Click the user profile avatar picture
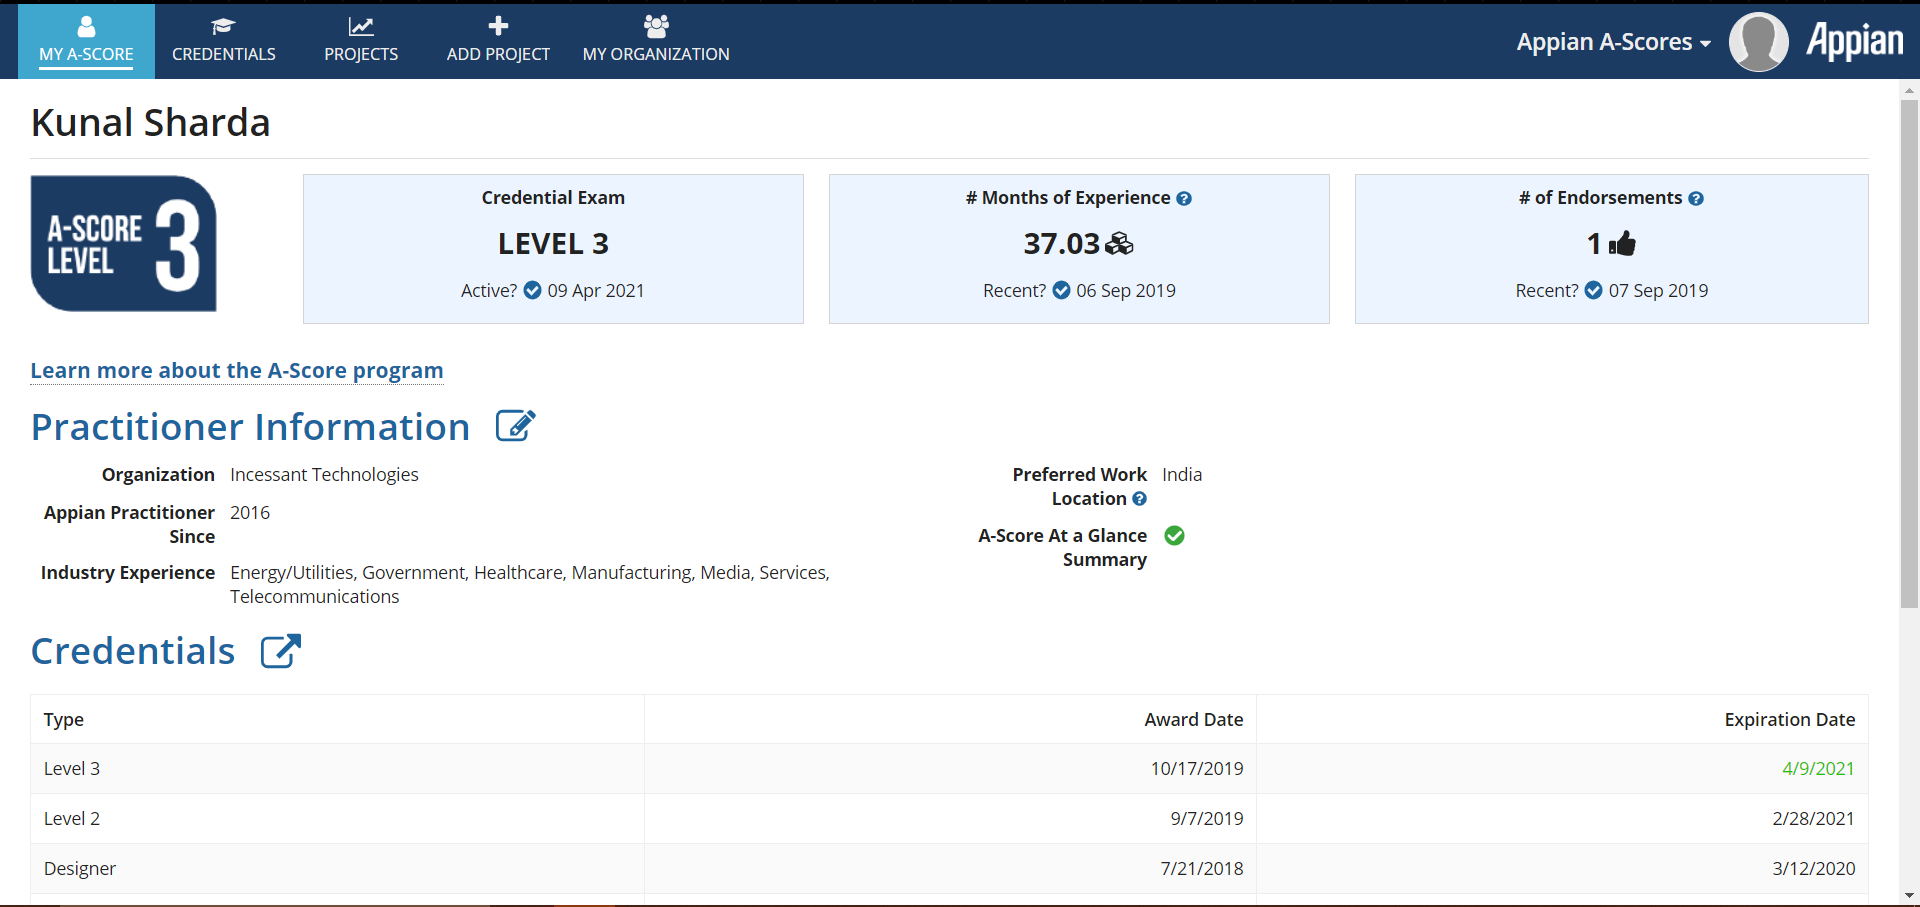 click(1758, 42)
